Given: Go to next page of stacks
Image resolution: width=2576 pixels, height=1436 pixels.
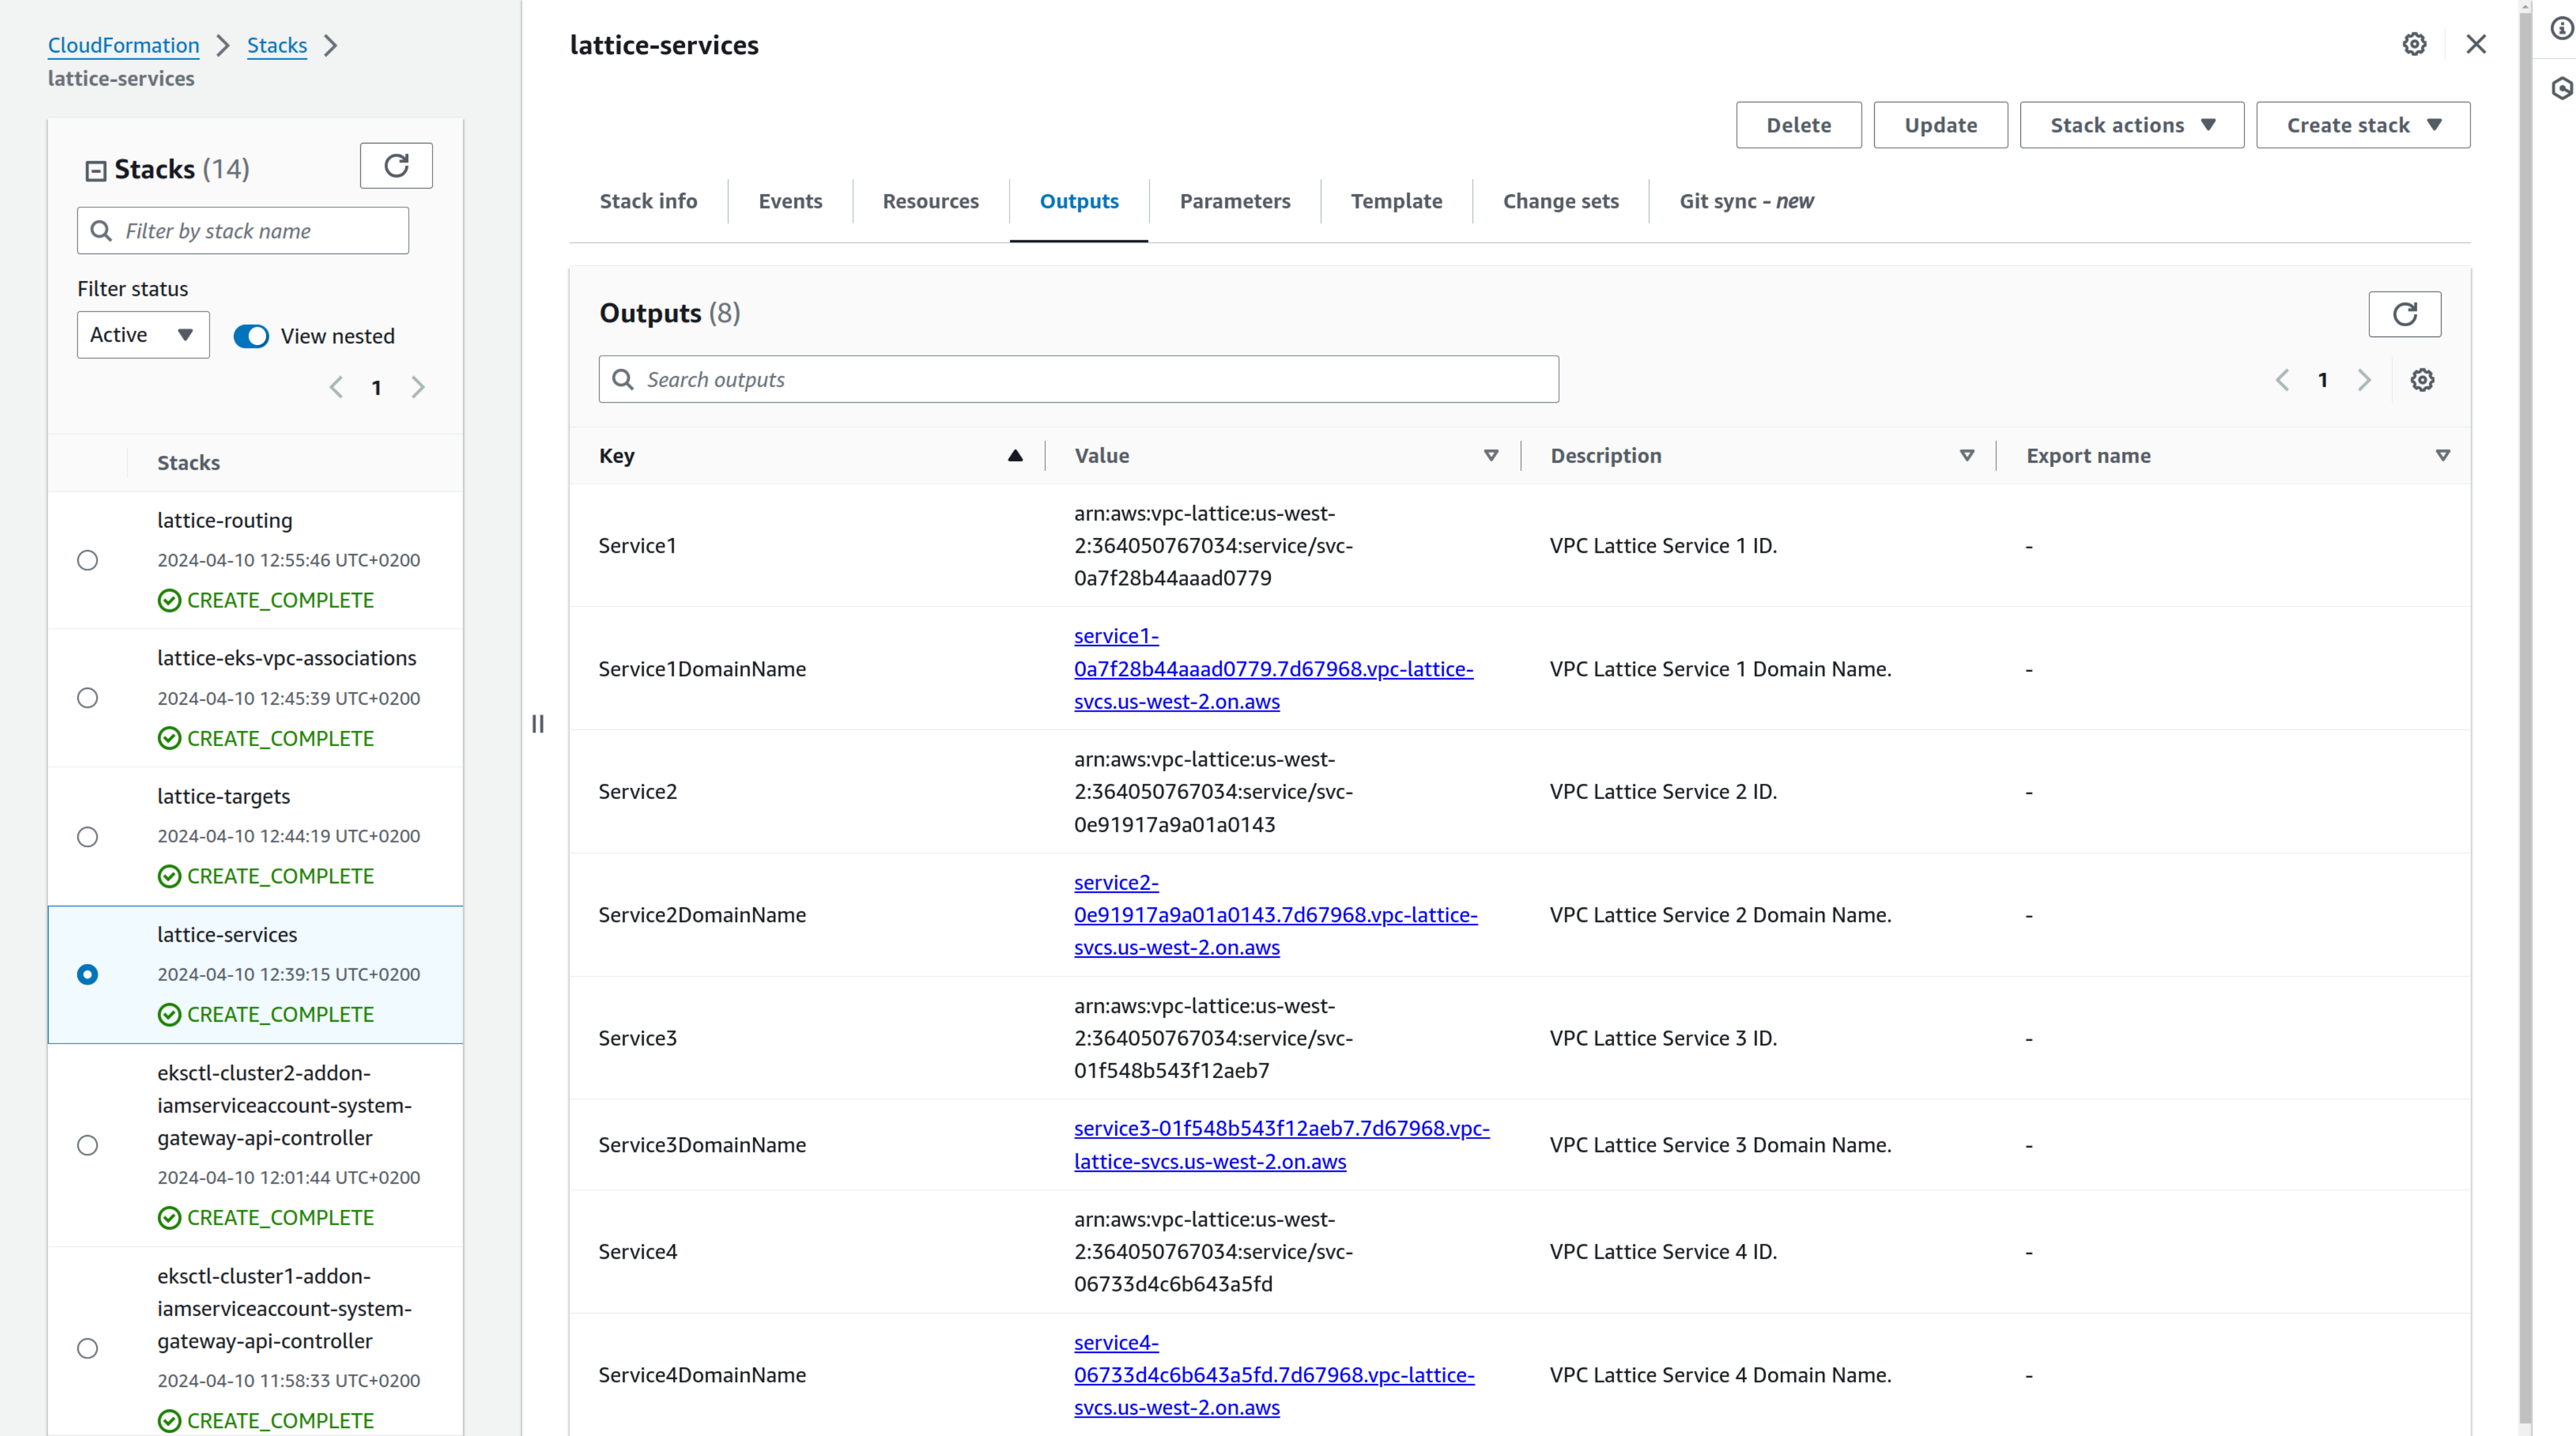Looking at the screenshot, I should click(418, 388).
